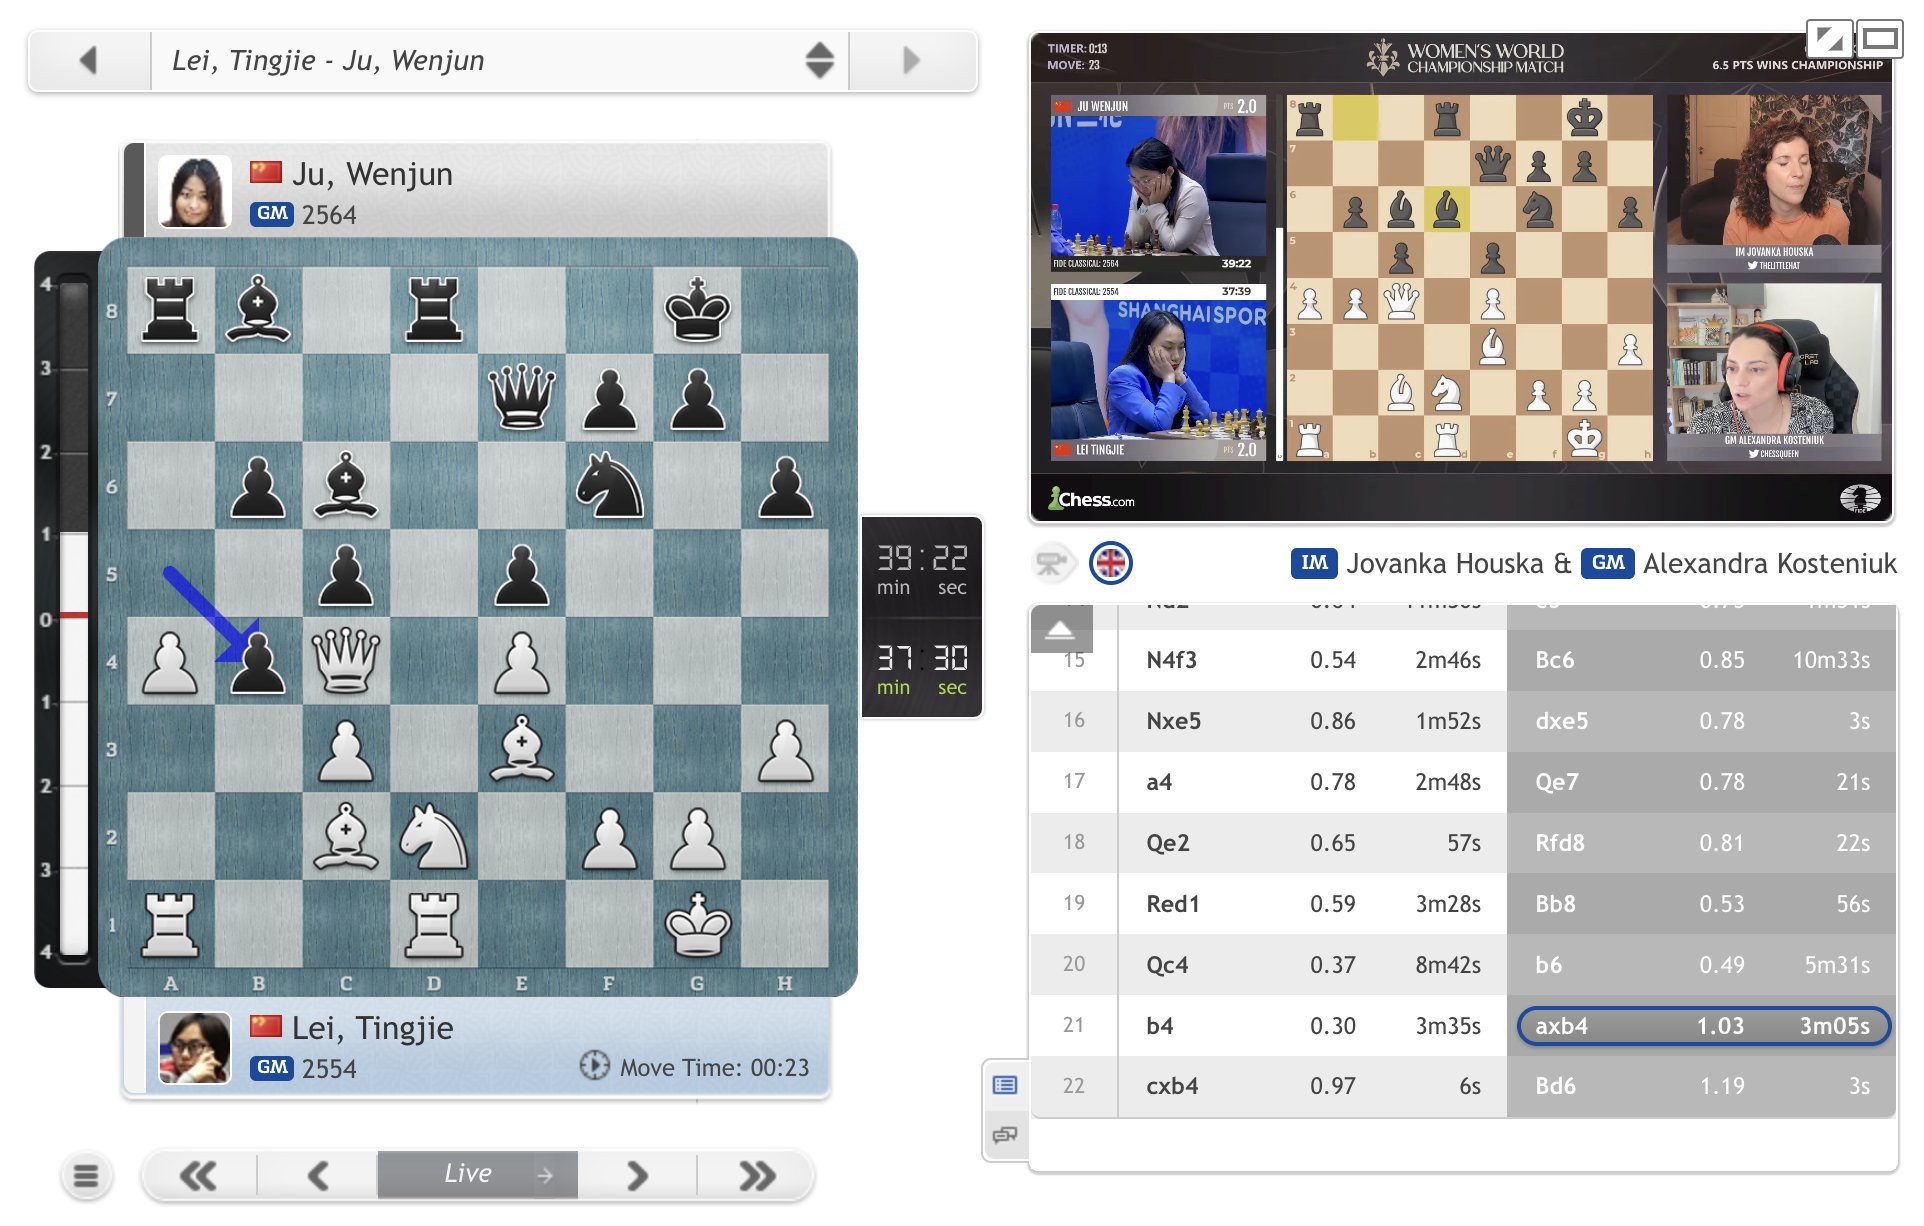Click Ju Wenjun's profile photo thumbnail
Viewport: 1924px width, 1226px height.
click(194, 190)
